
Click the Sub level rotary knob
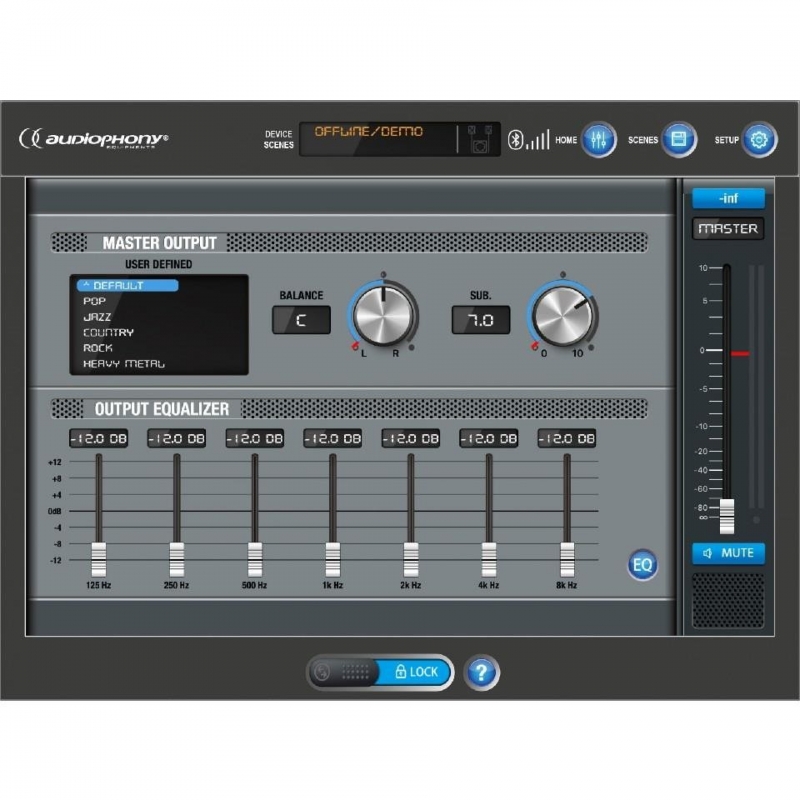563,314
